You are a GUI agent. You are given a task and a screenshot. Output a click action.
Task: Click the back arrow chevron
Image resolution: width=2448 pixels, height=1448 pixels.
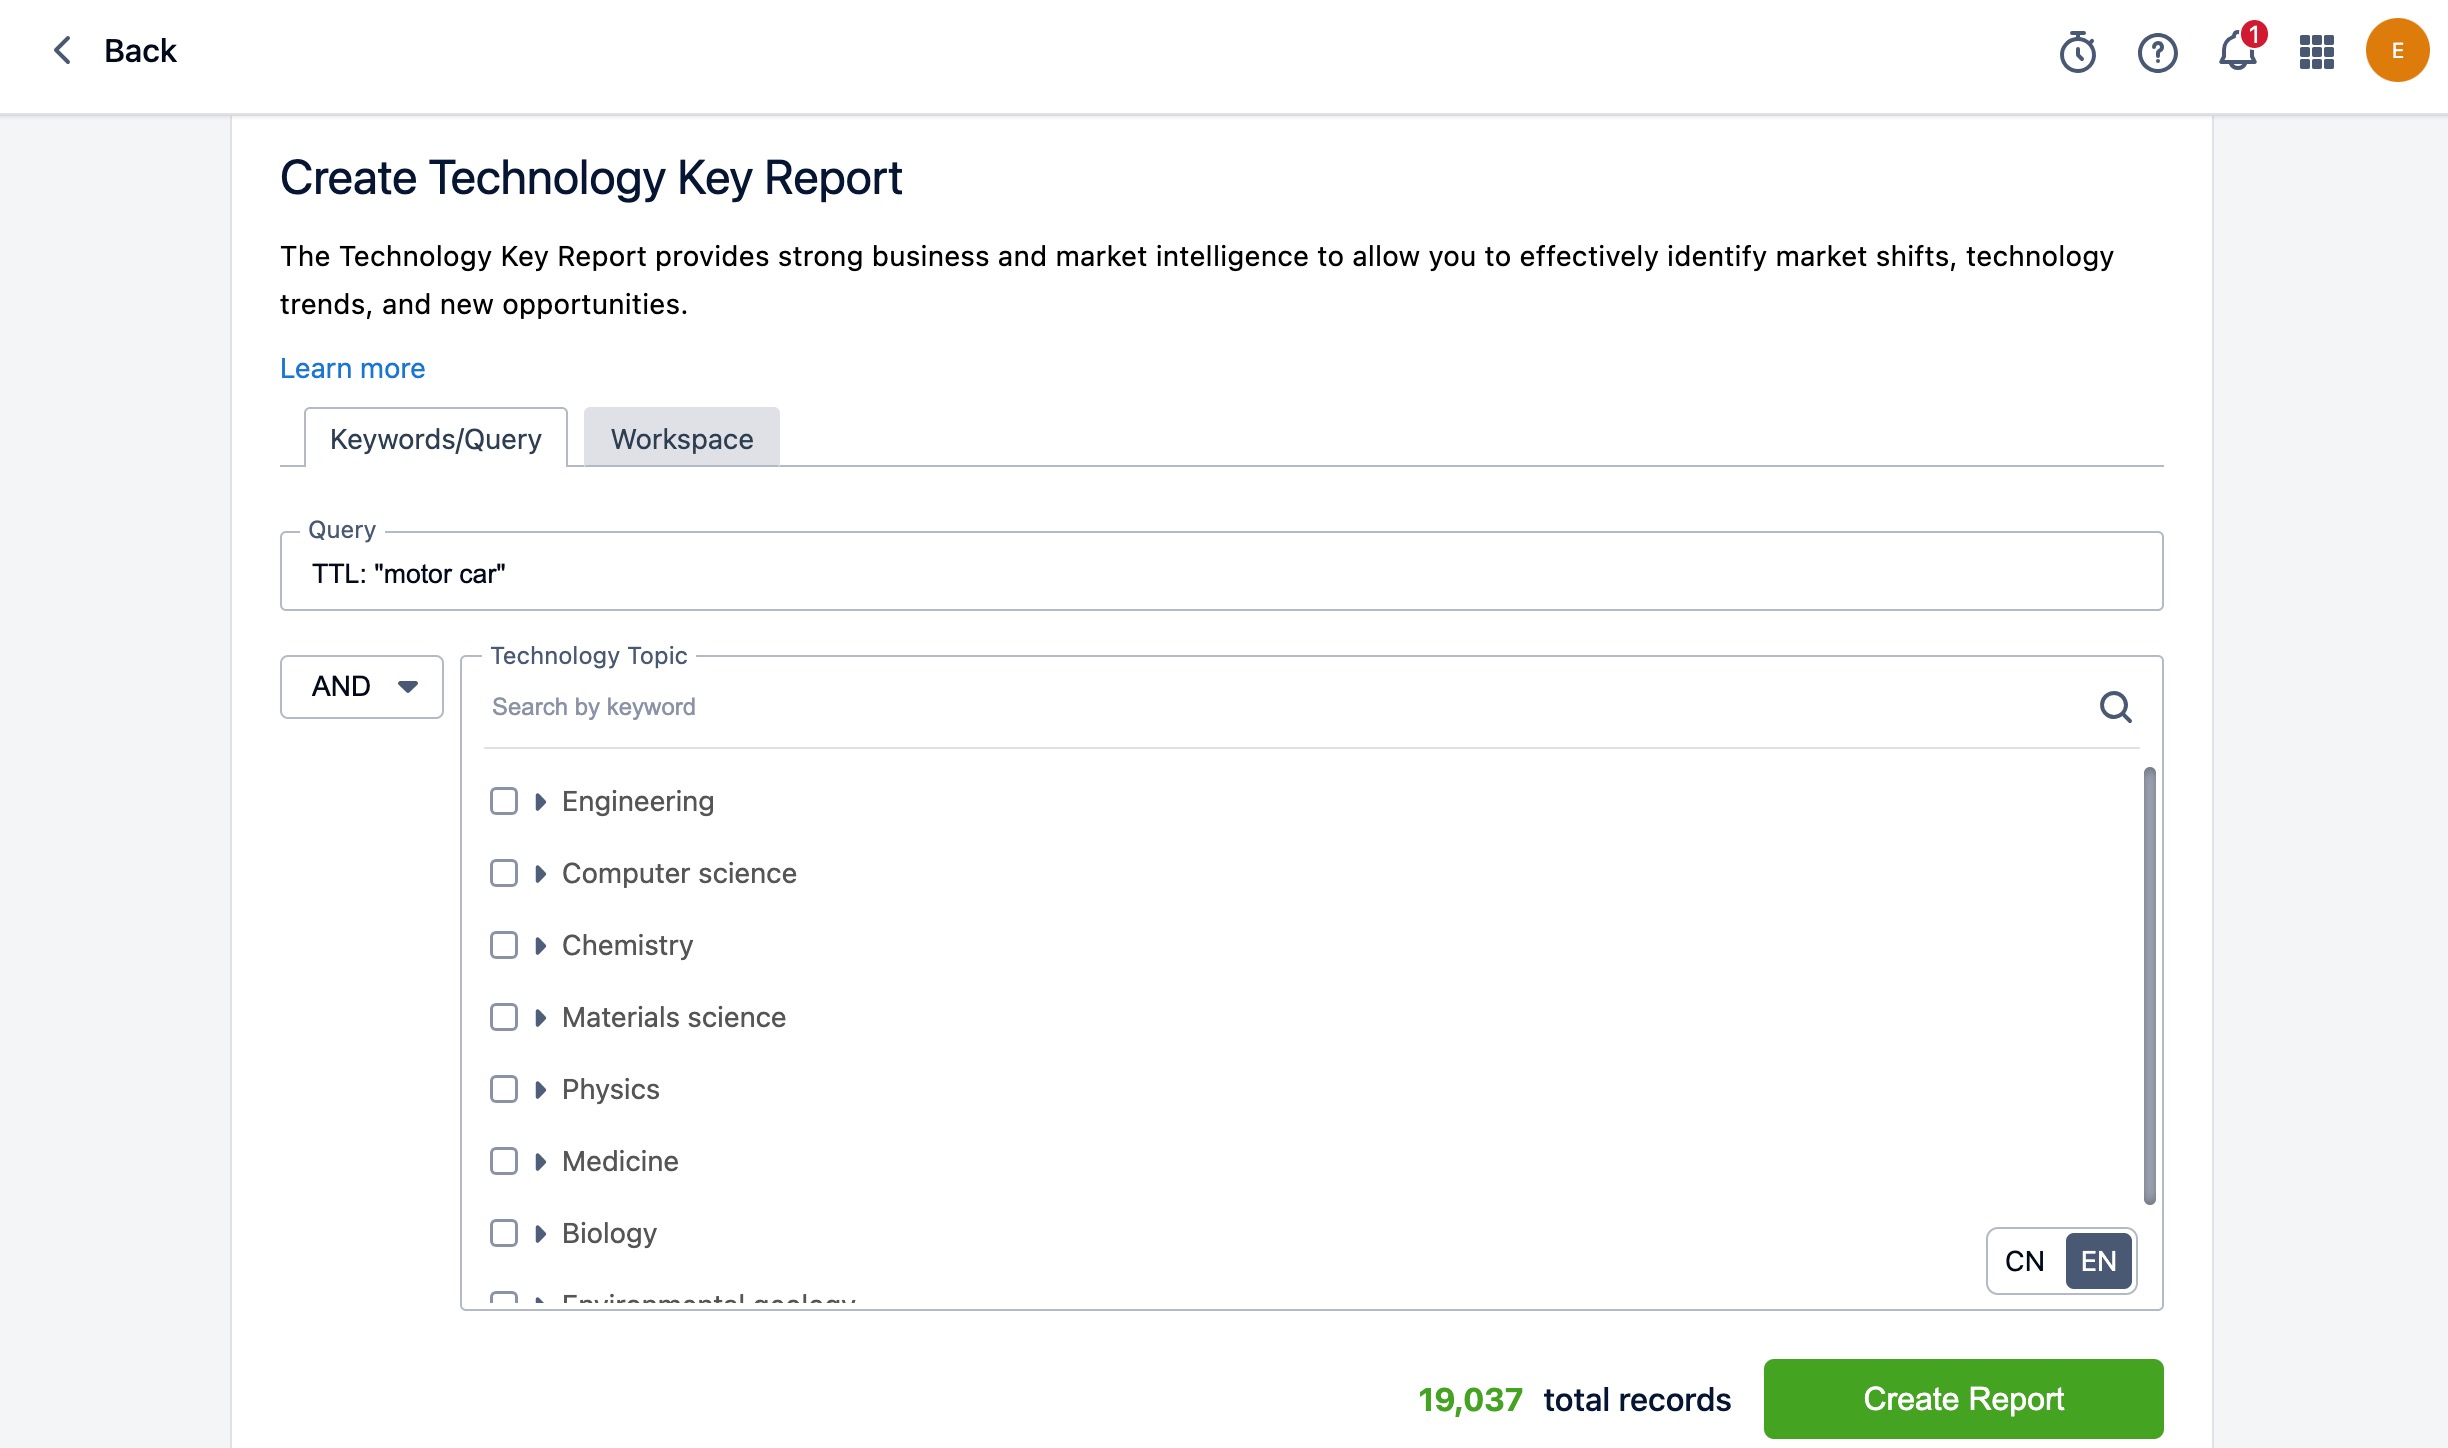[x=62, y=50]
